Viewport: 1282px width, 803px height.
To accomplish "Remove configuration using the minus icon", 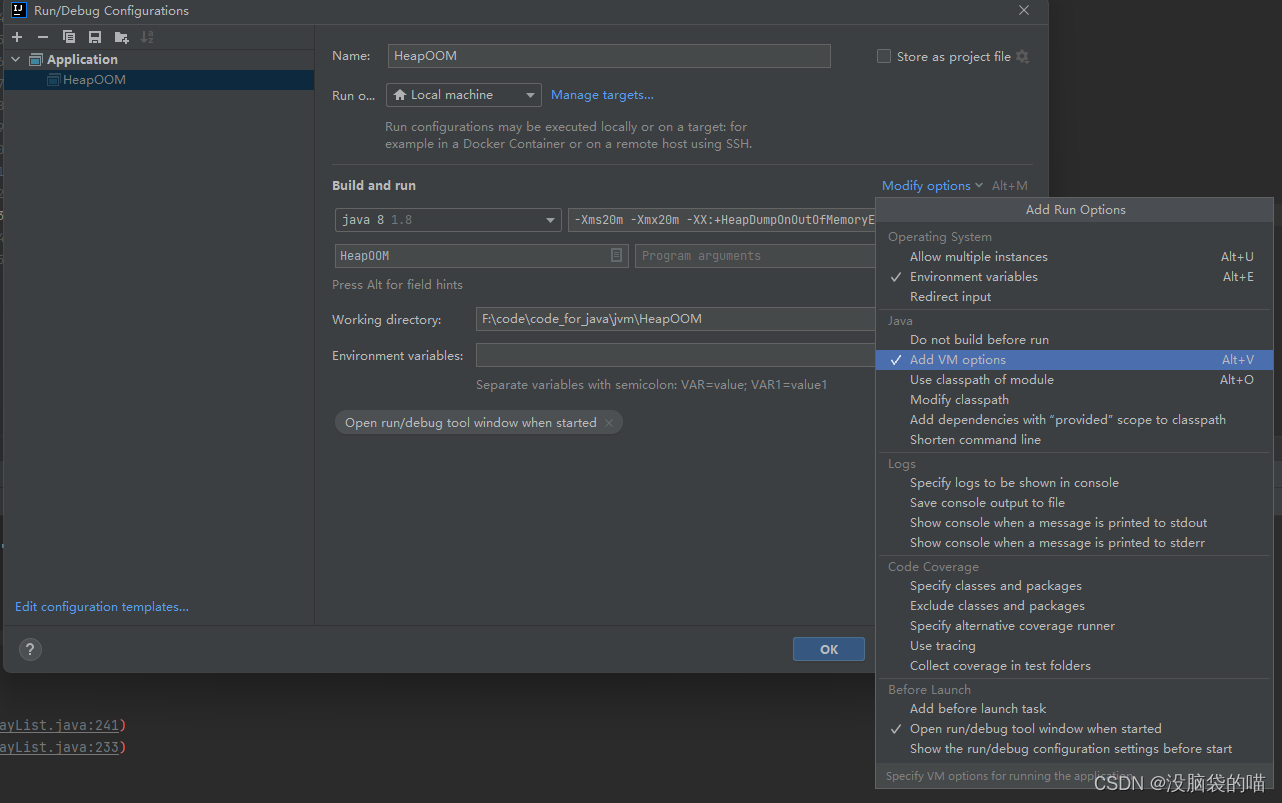I will (x=43, y=37).
